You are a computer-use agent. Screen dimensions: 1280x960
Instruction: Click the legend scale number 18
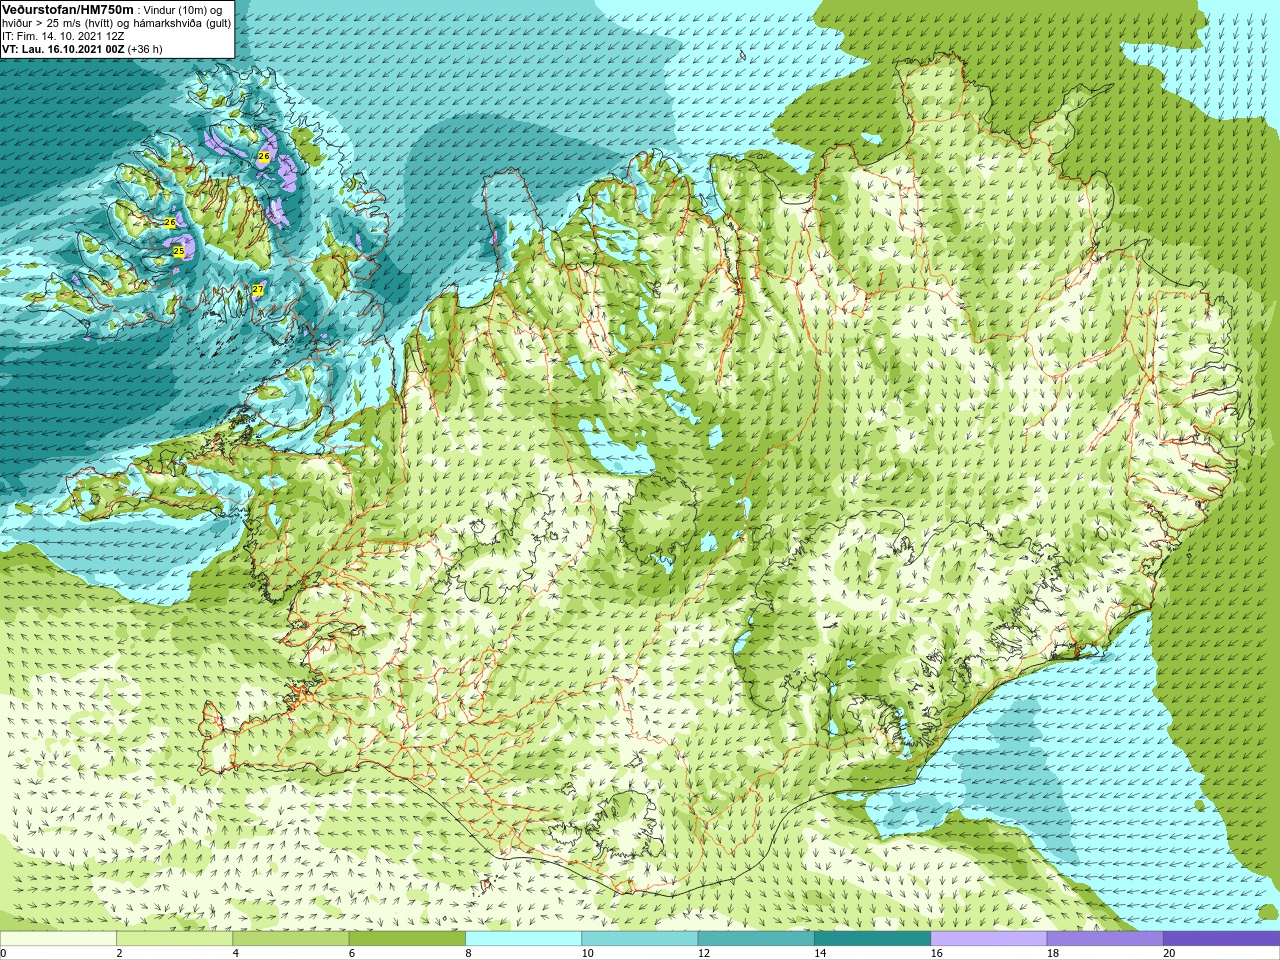tap(1053, 953)
